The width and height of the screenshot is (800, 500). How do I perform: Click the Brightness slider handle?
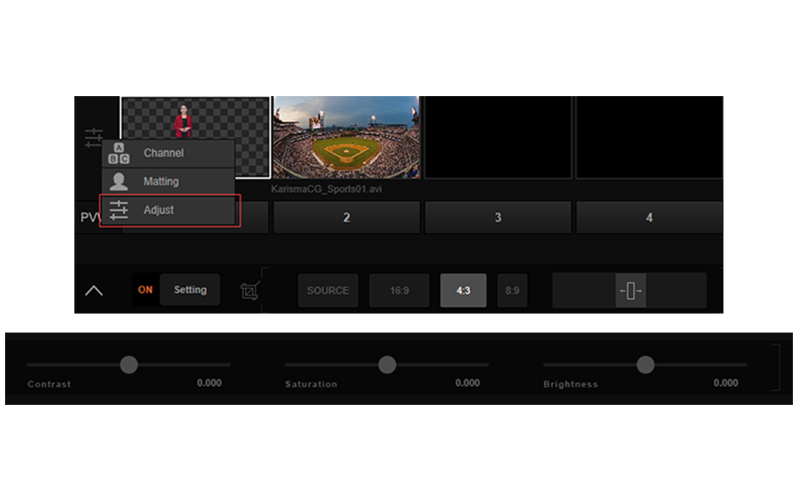(x=645, y=365)
